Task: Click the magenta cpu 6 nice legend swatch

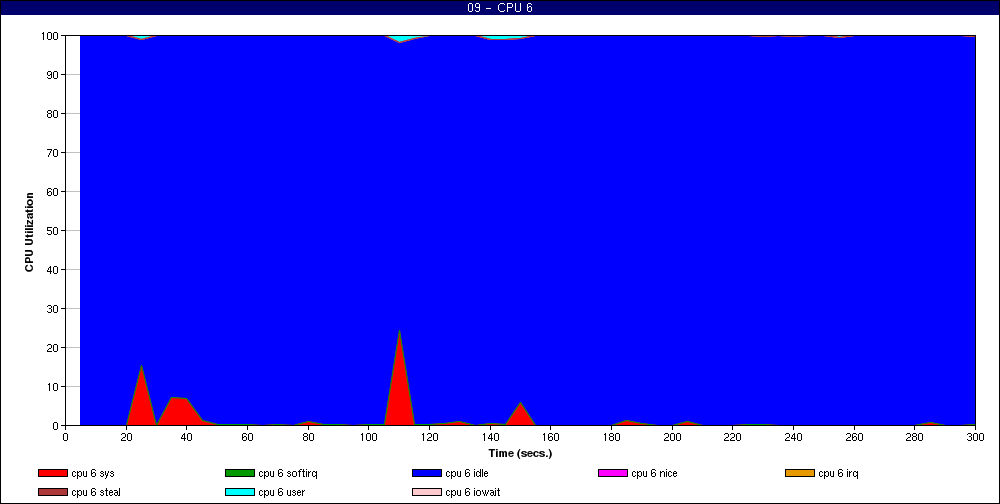Action: coord(613,473)
